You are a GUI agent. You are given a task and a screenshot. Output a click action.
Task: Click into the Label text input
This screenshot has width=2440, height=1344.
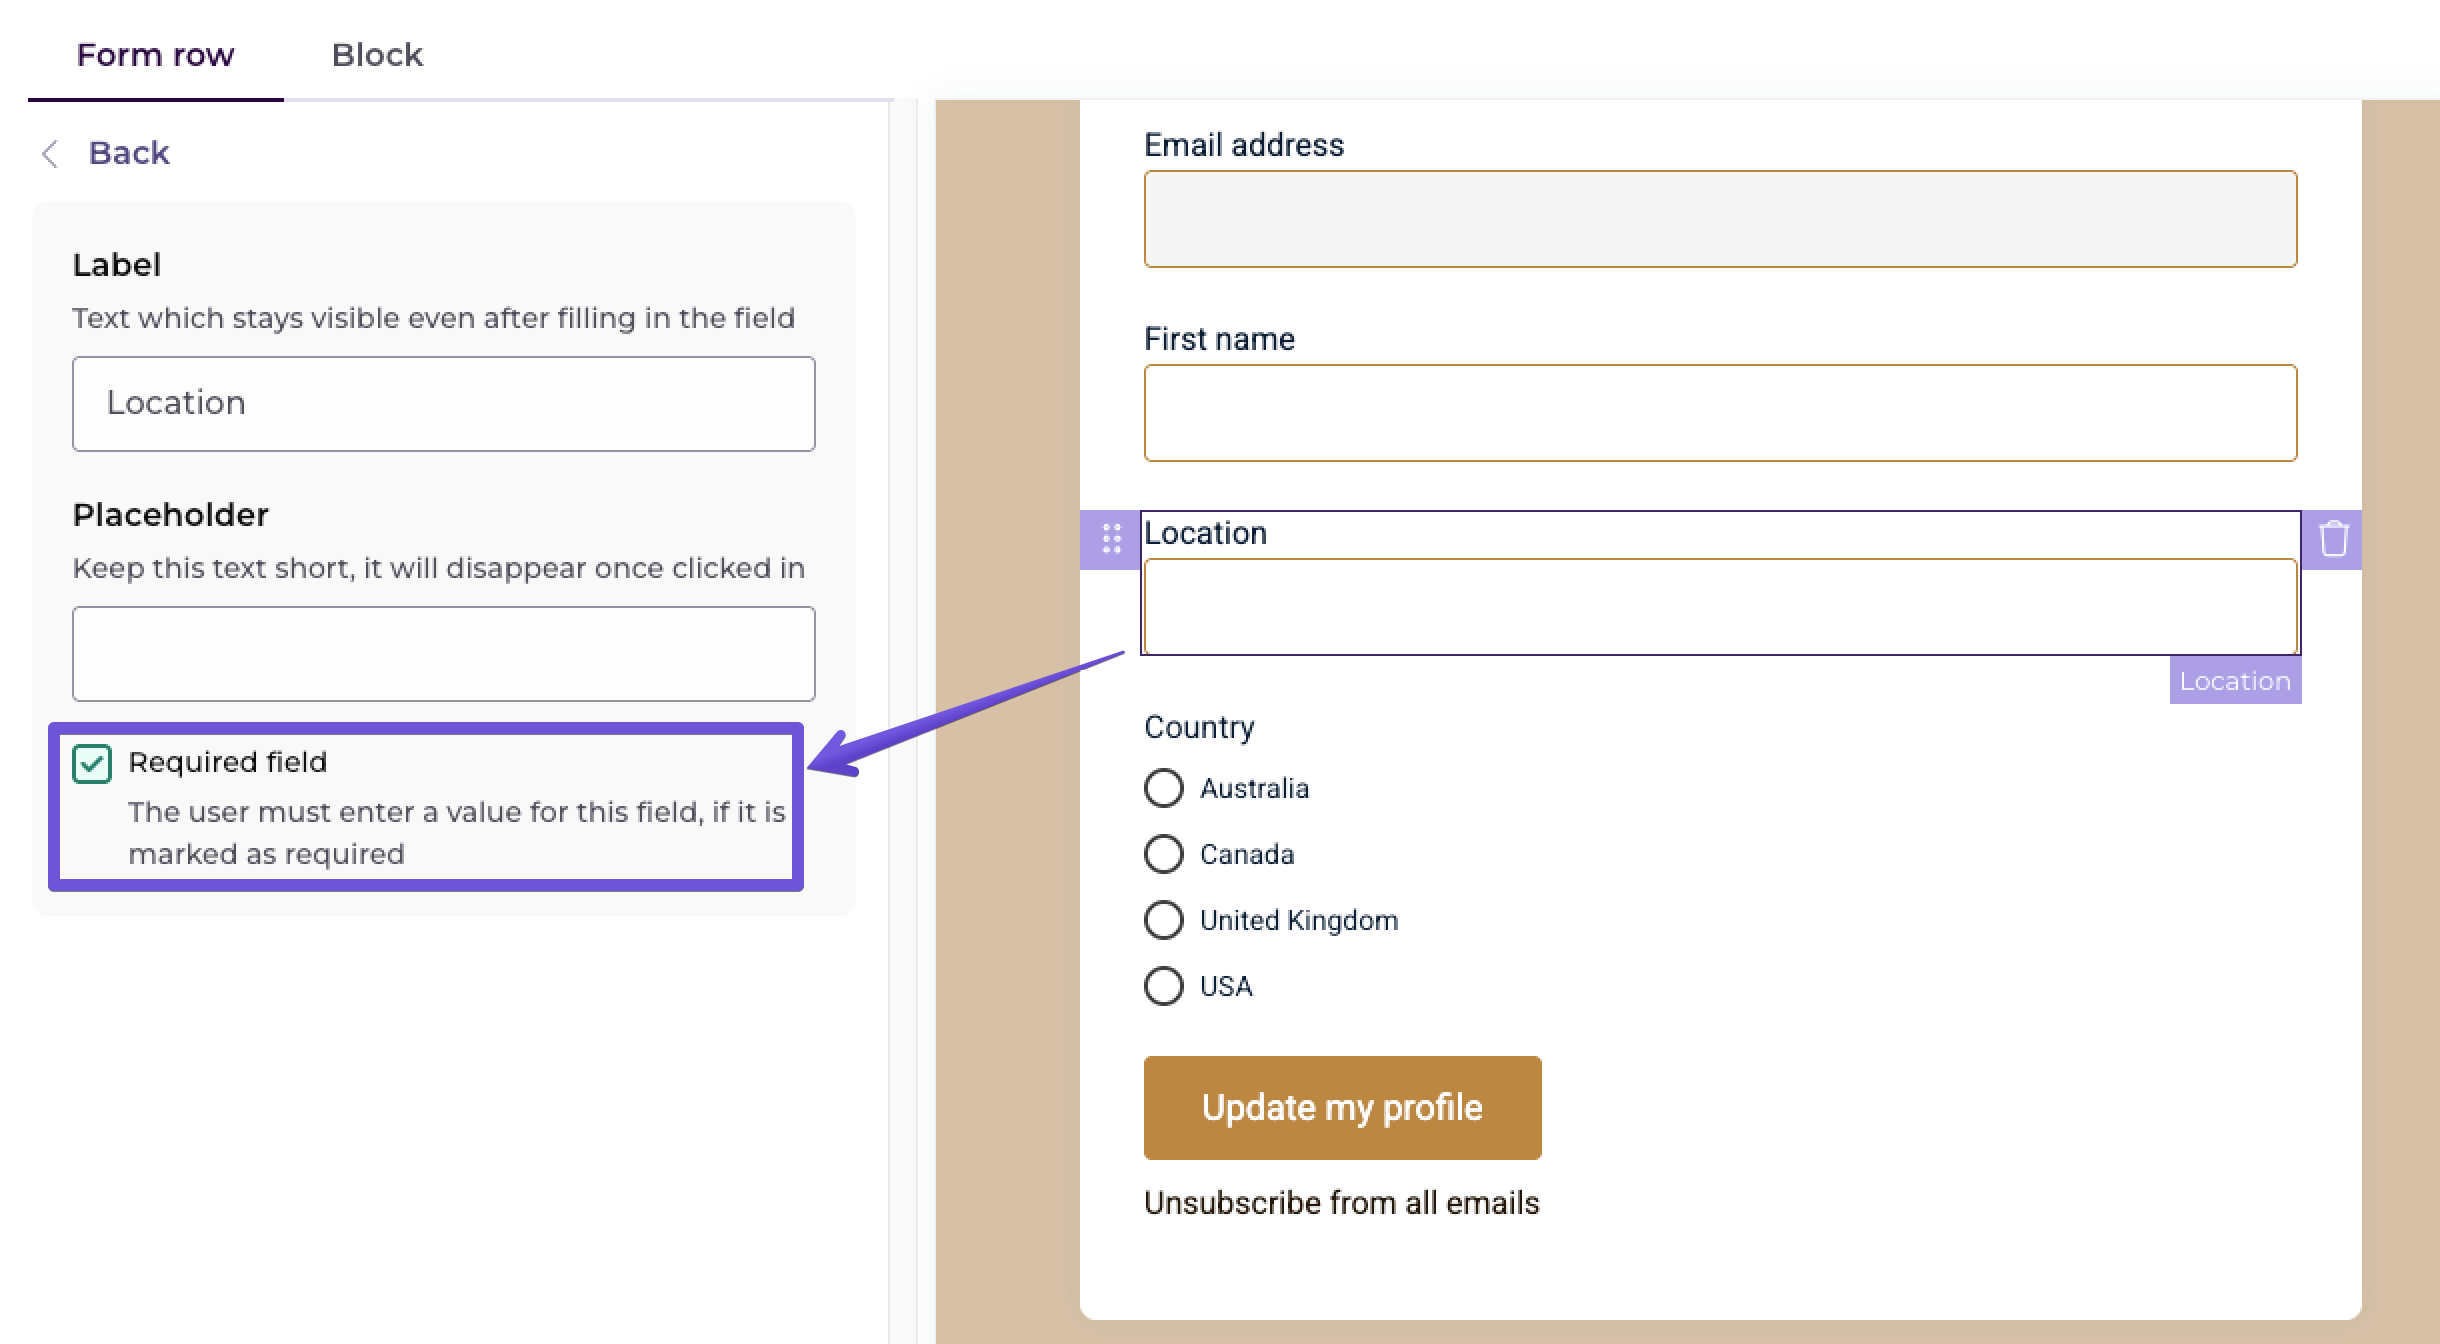(443, 404)
